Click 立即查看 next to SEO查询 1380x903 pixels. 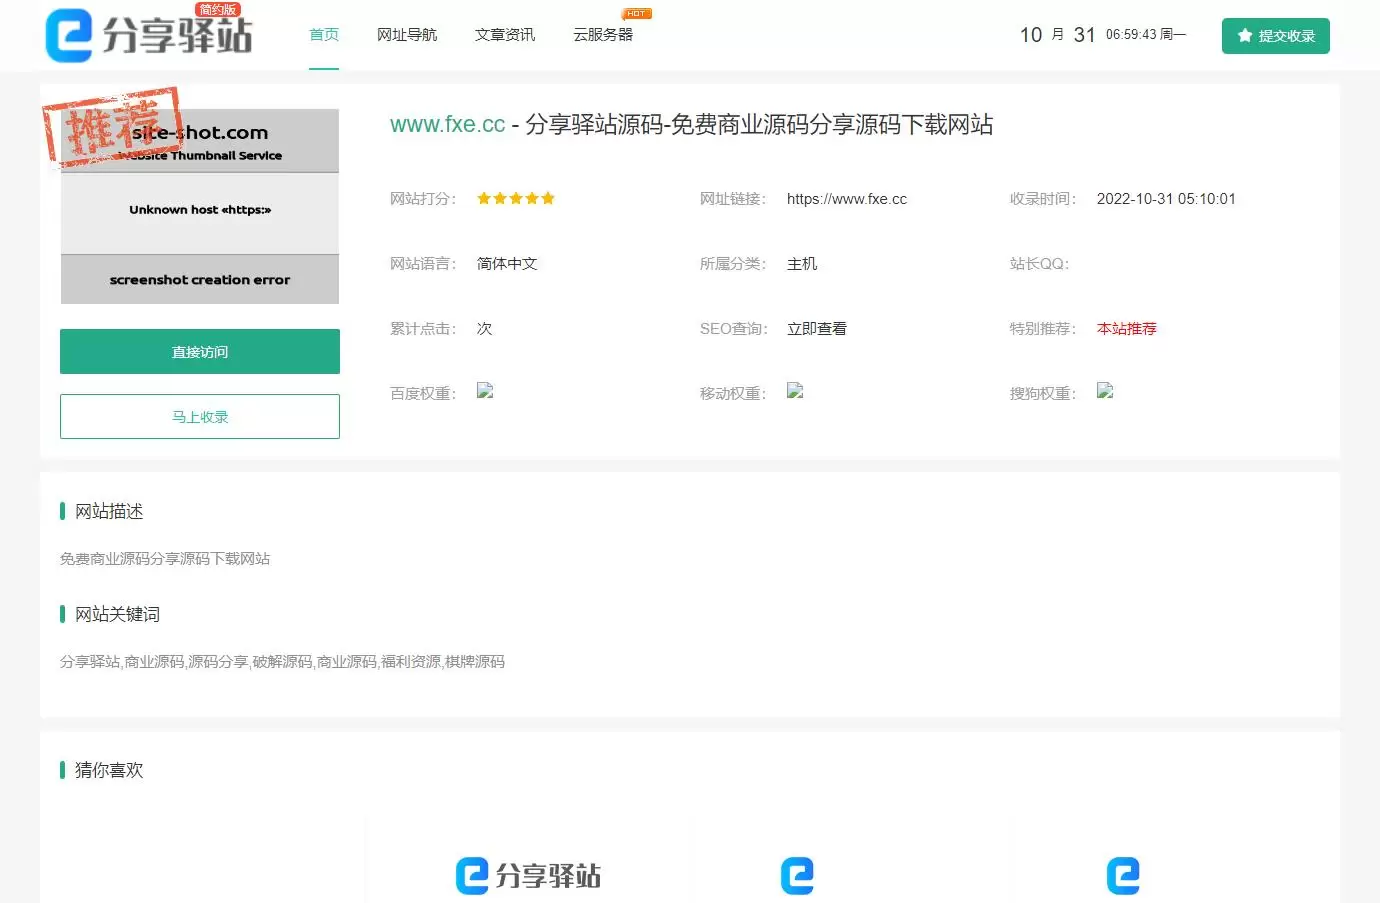tap(817, 329)
